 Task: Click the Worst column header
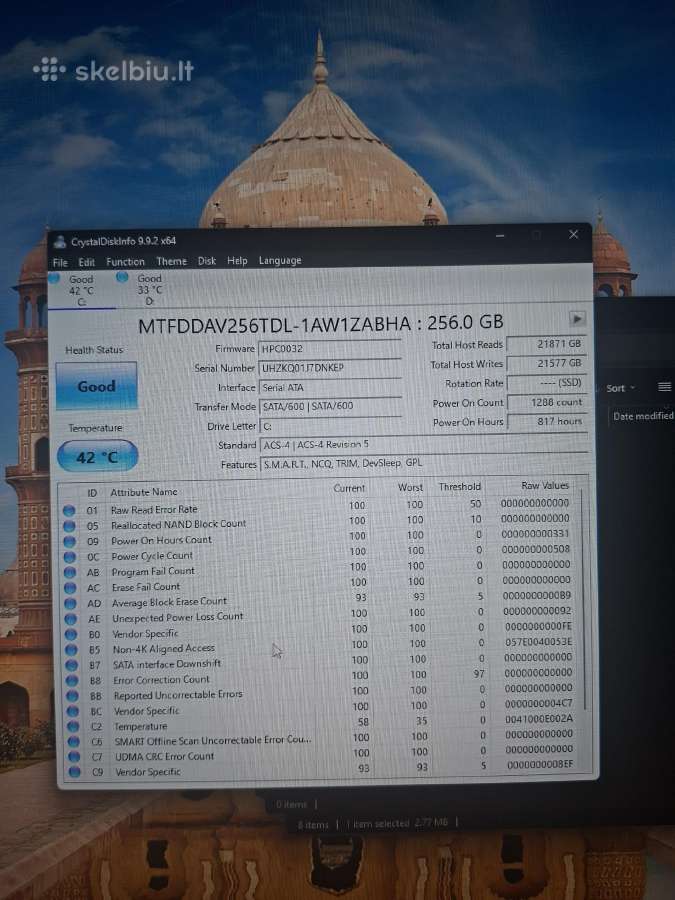(410, 487)
